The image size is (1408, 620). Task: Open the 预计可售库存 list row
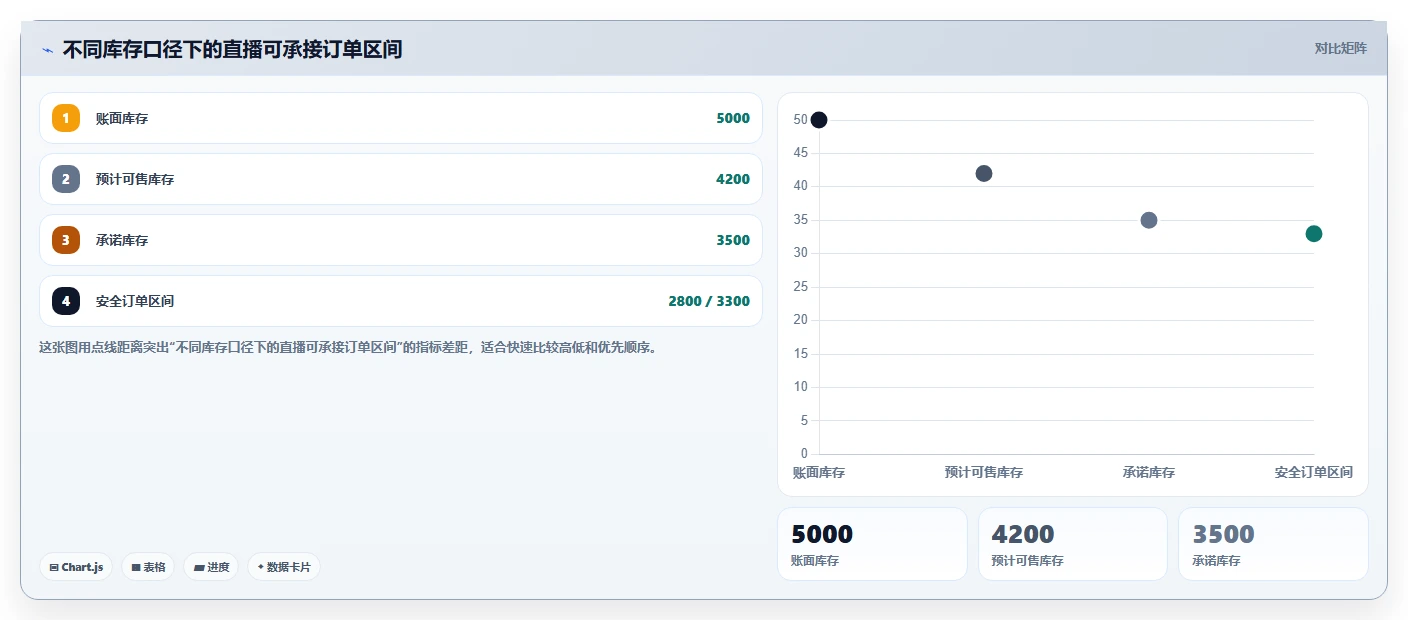(x=401, y=179)
